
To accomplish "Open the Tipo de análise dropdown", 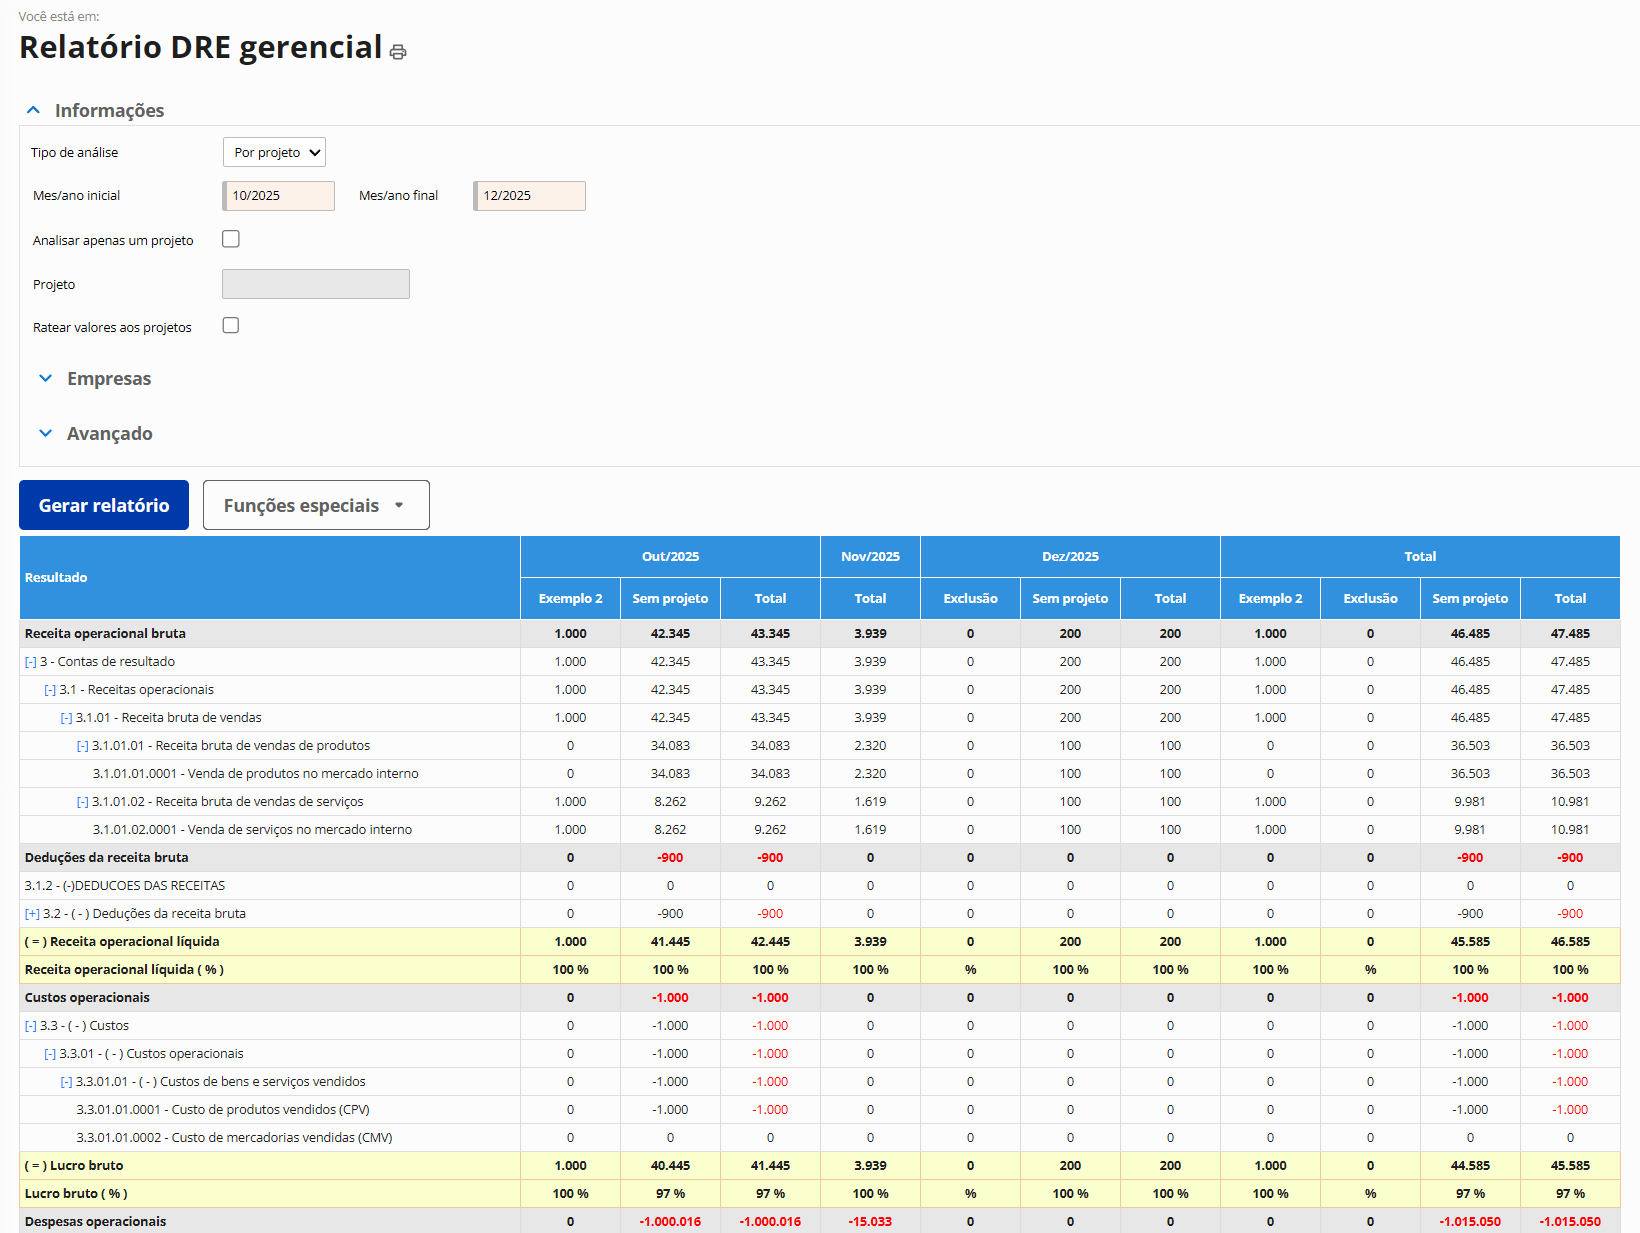I will [274, 152].
